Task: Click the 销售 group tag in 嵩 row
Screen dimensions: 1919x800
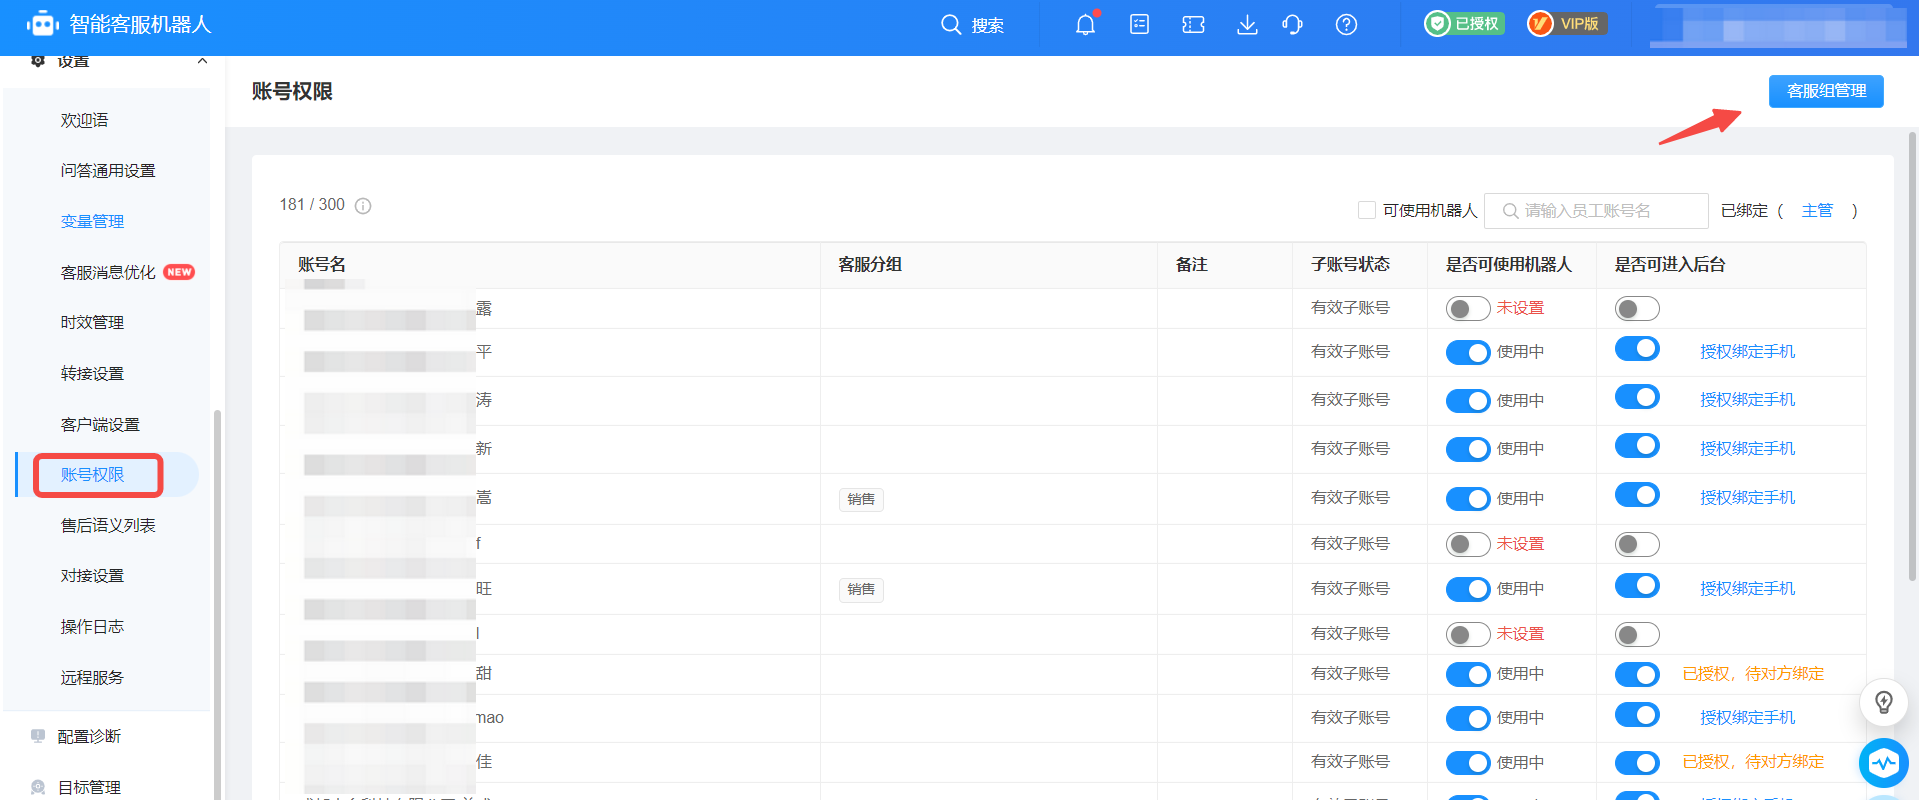Action: (861, 499)
